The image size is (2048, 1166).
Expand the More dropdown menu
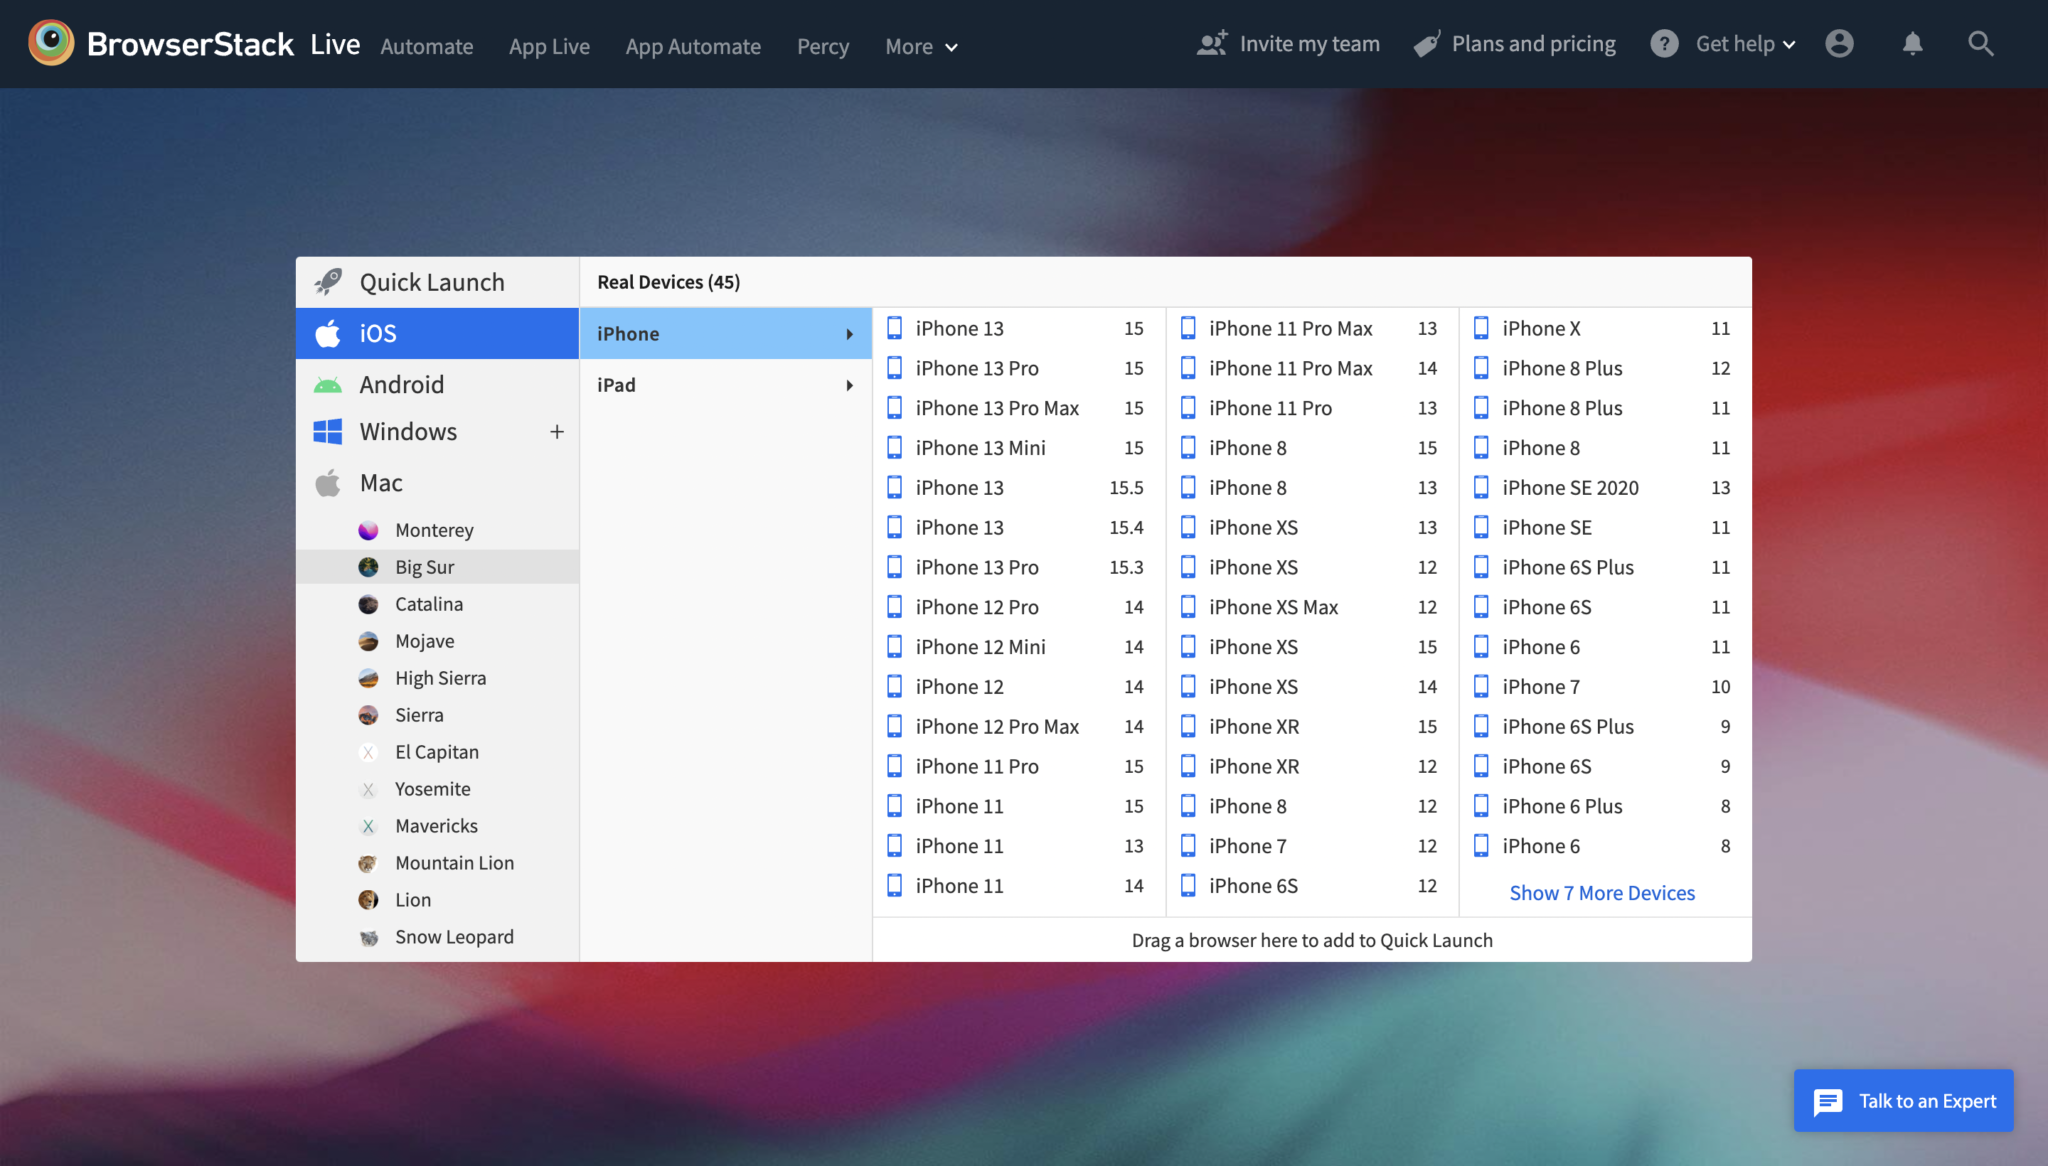(x=921, y=46)
